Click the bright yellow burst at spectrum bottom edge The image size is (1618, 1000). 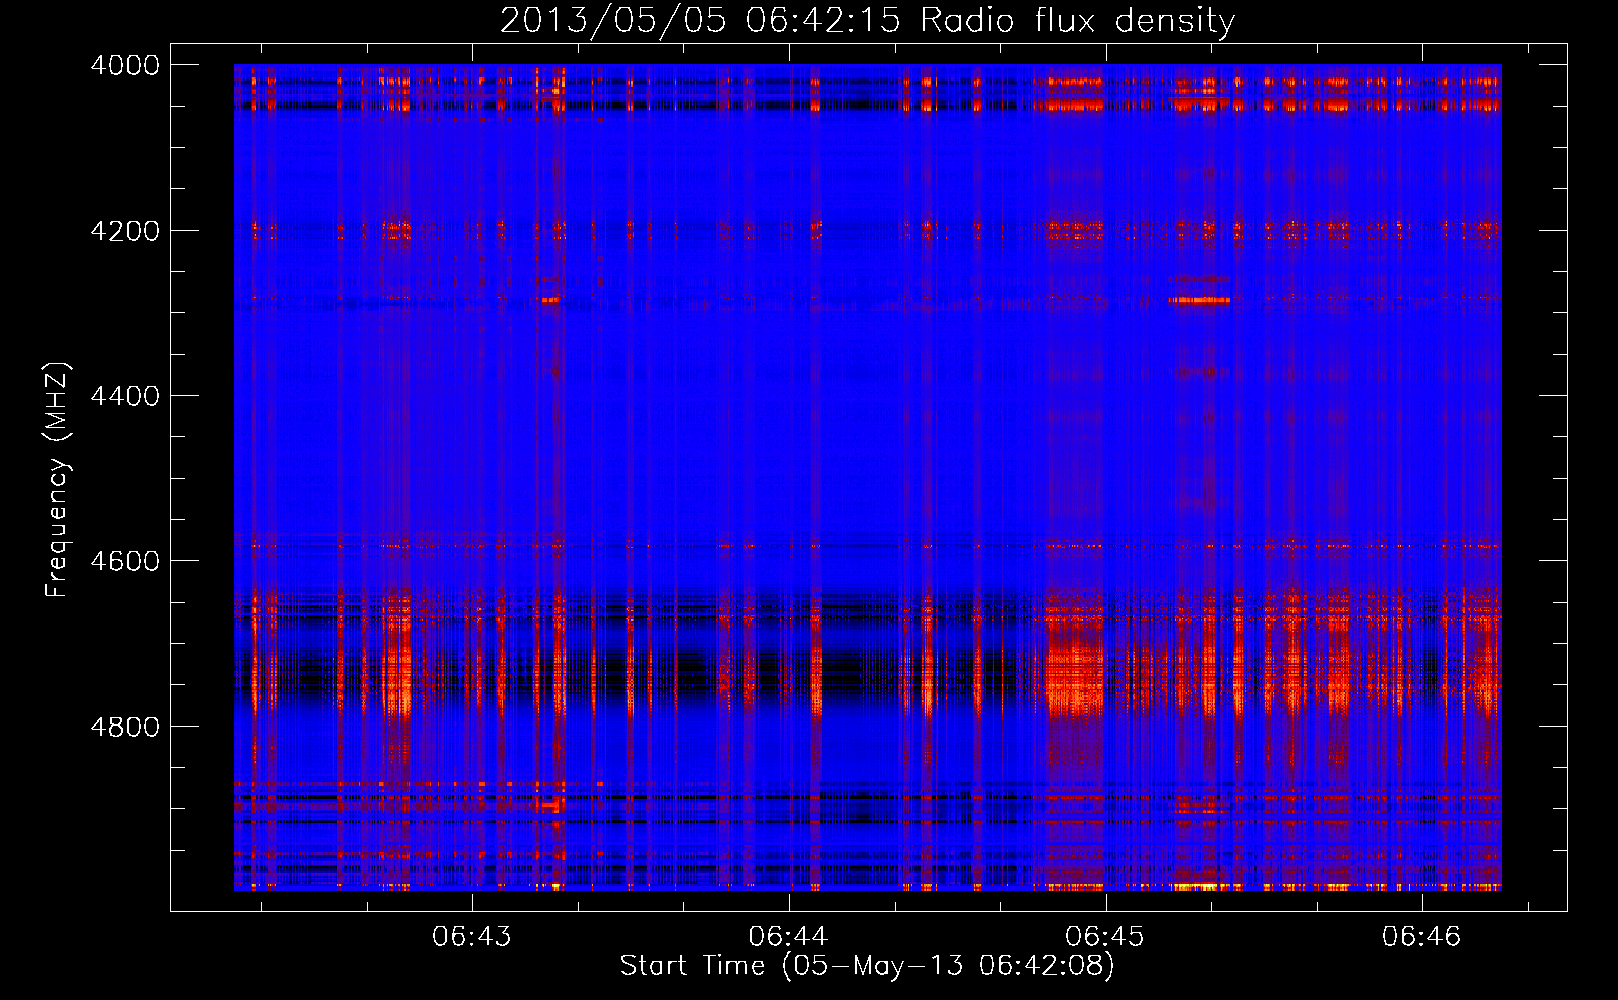(1195, 887)
